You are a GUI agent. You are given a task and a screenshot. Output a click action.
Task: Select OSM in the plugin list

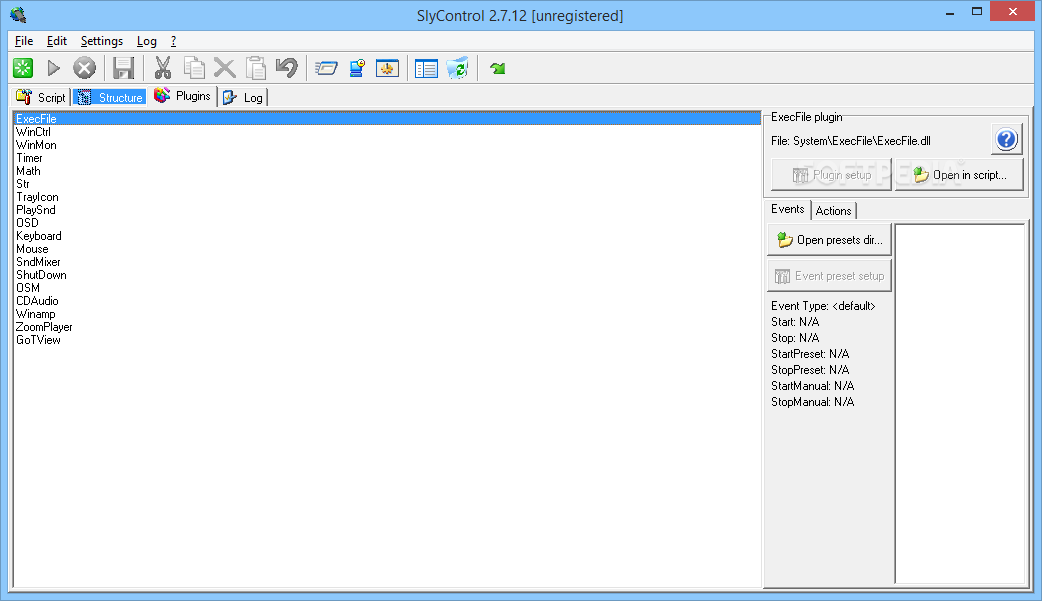click(x=387, y=288)
